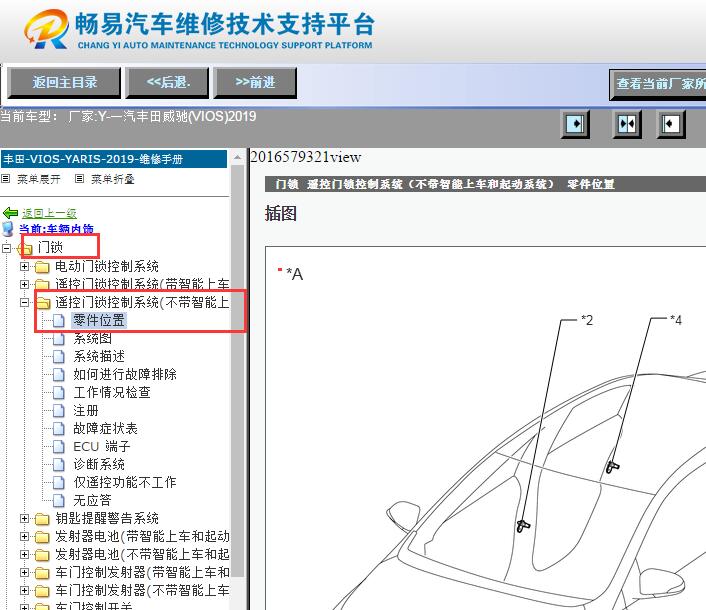
Task: Select the 门锁 folder item
Action: (50, 247)
